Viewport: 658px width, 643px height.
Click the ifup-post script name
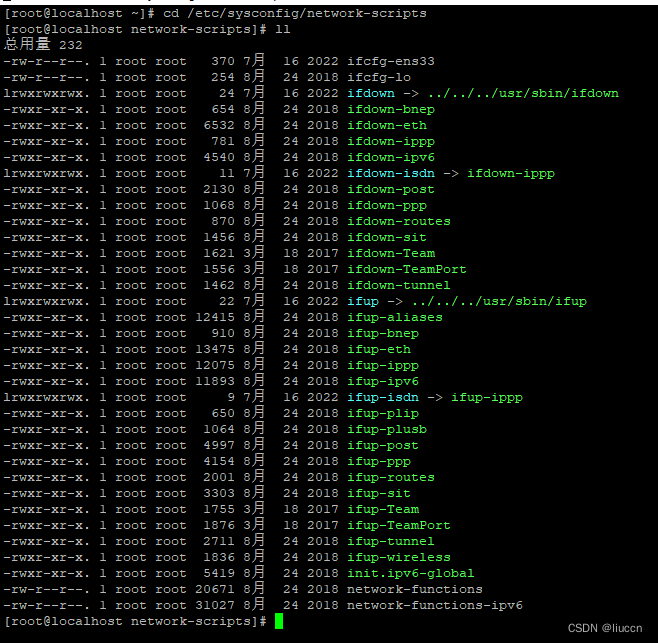tap(383, 445)
